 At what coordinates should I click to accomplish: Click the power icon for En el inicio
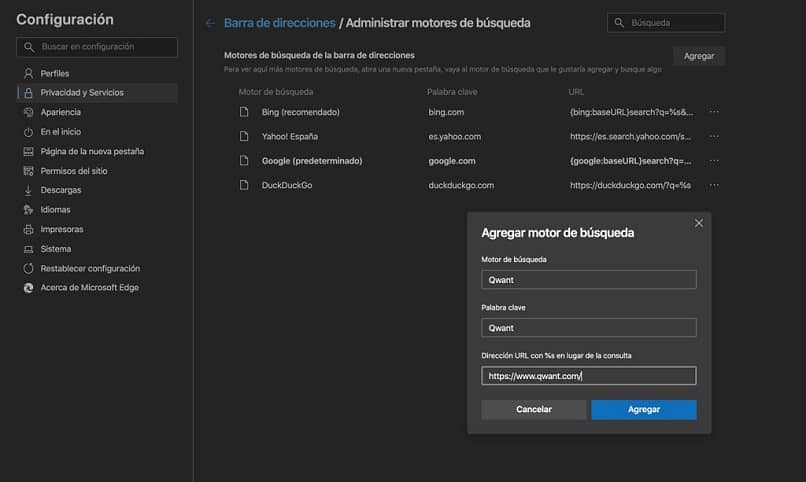[28, 132]
